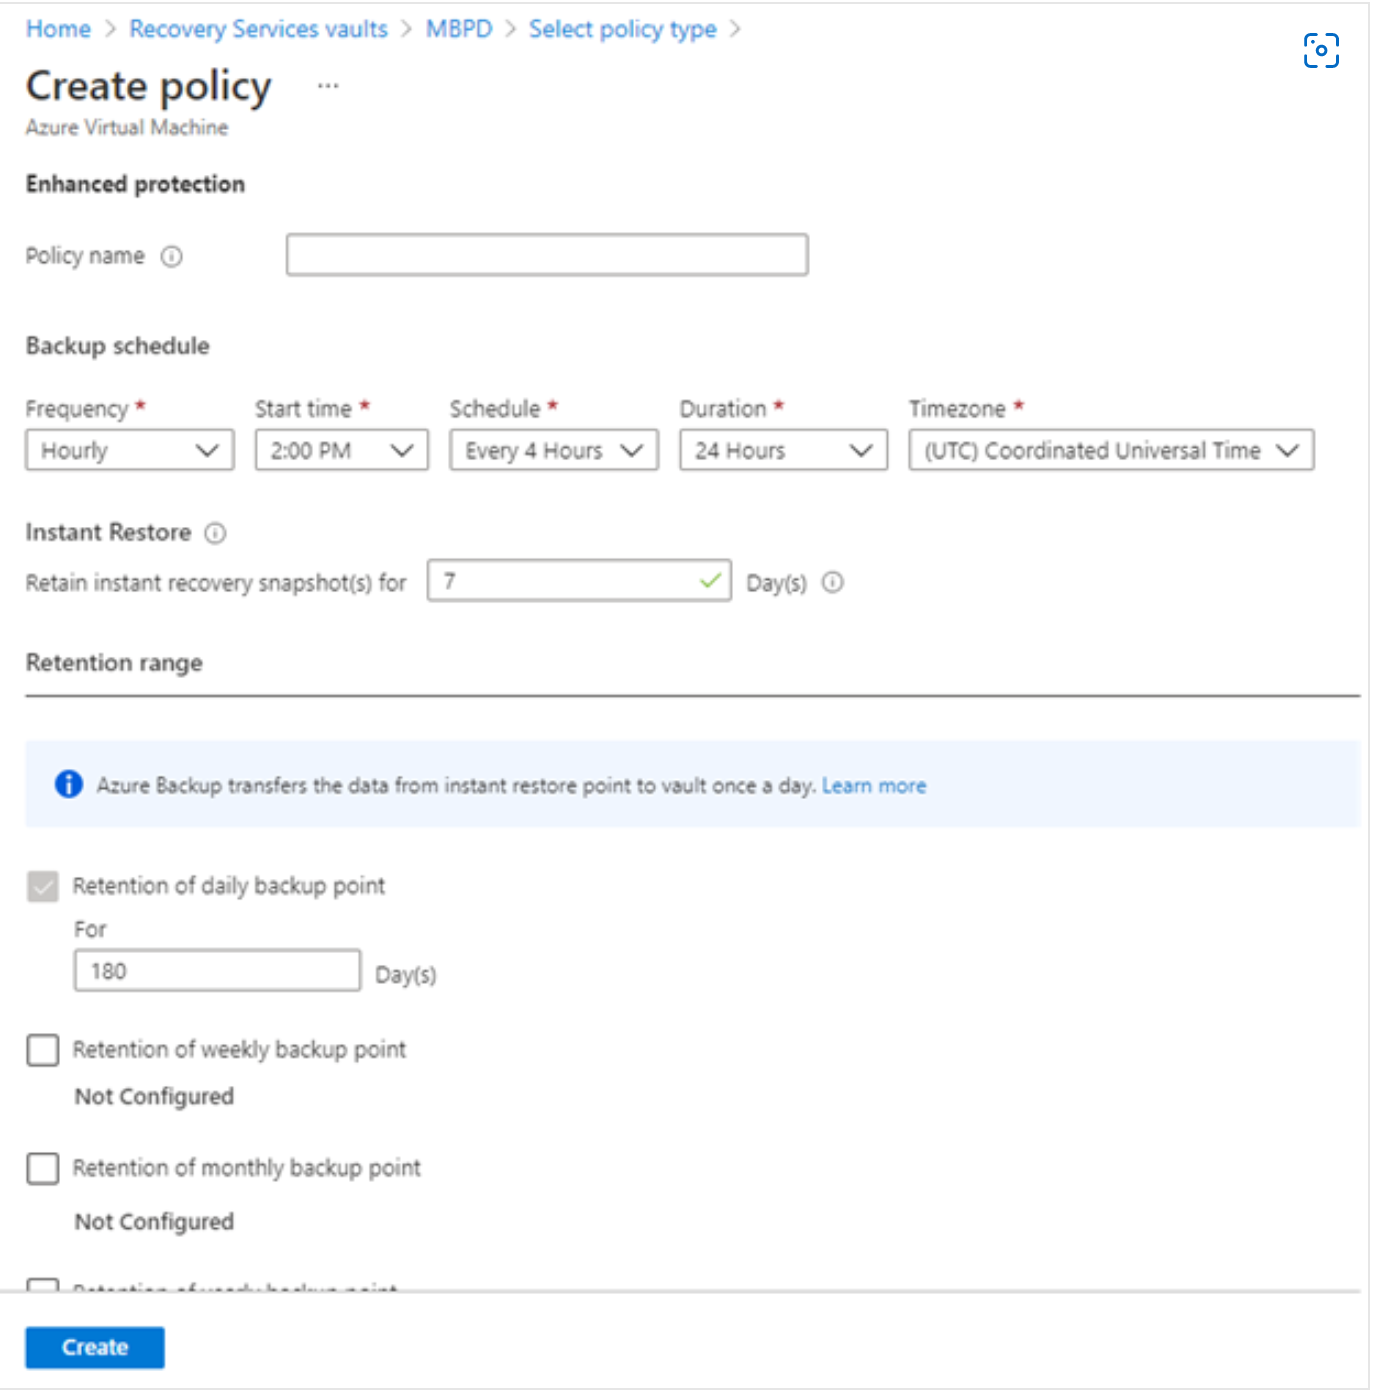
Task: Go to Home in the breadcrumb
Action: (58, 29)
